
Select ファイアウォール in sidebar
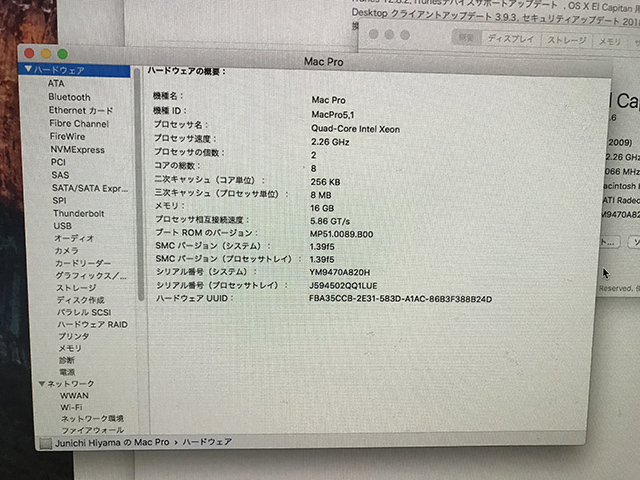tap(93, 430)
